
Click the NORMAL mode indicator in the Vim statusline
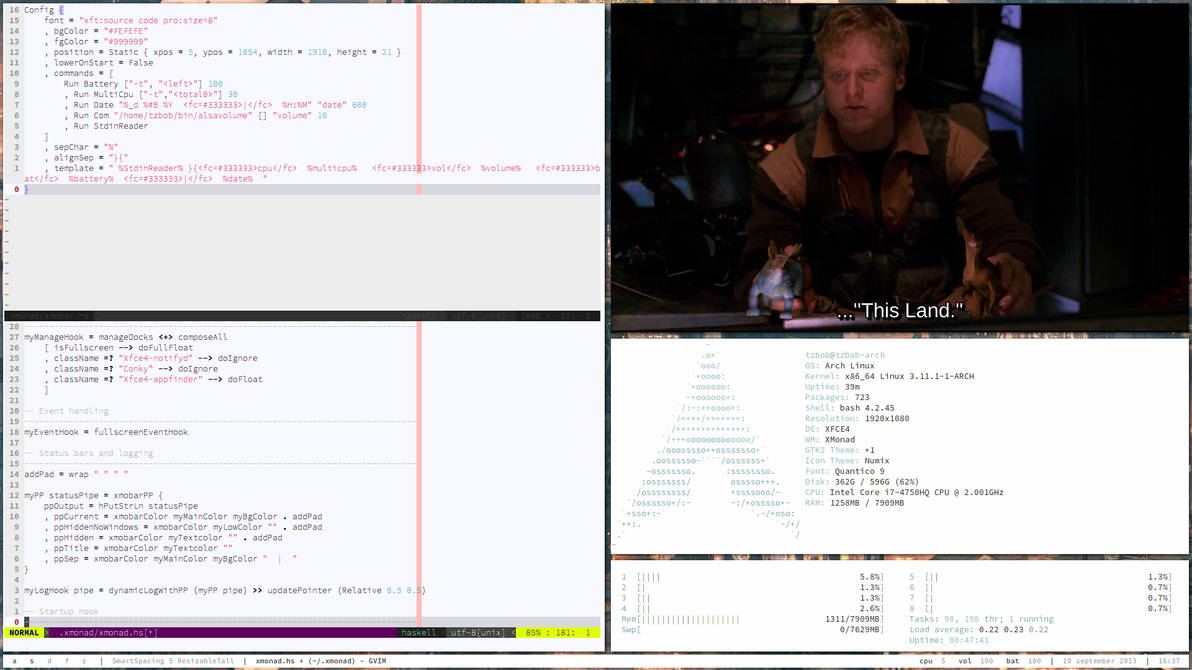pyautogui.click(x=24, y=633)
